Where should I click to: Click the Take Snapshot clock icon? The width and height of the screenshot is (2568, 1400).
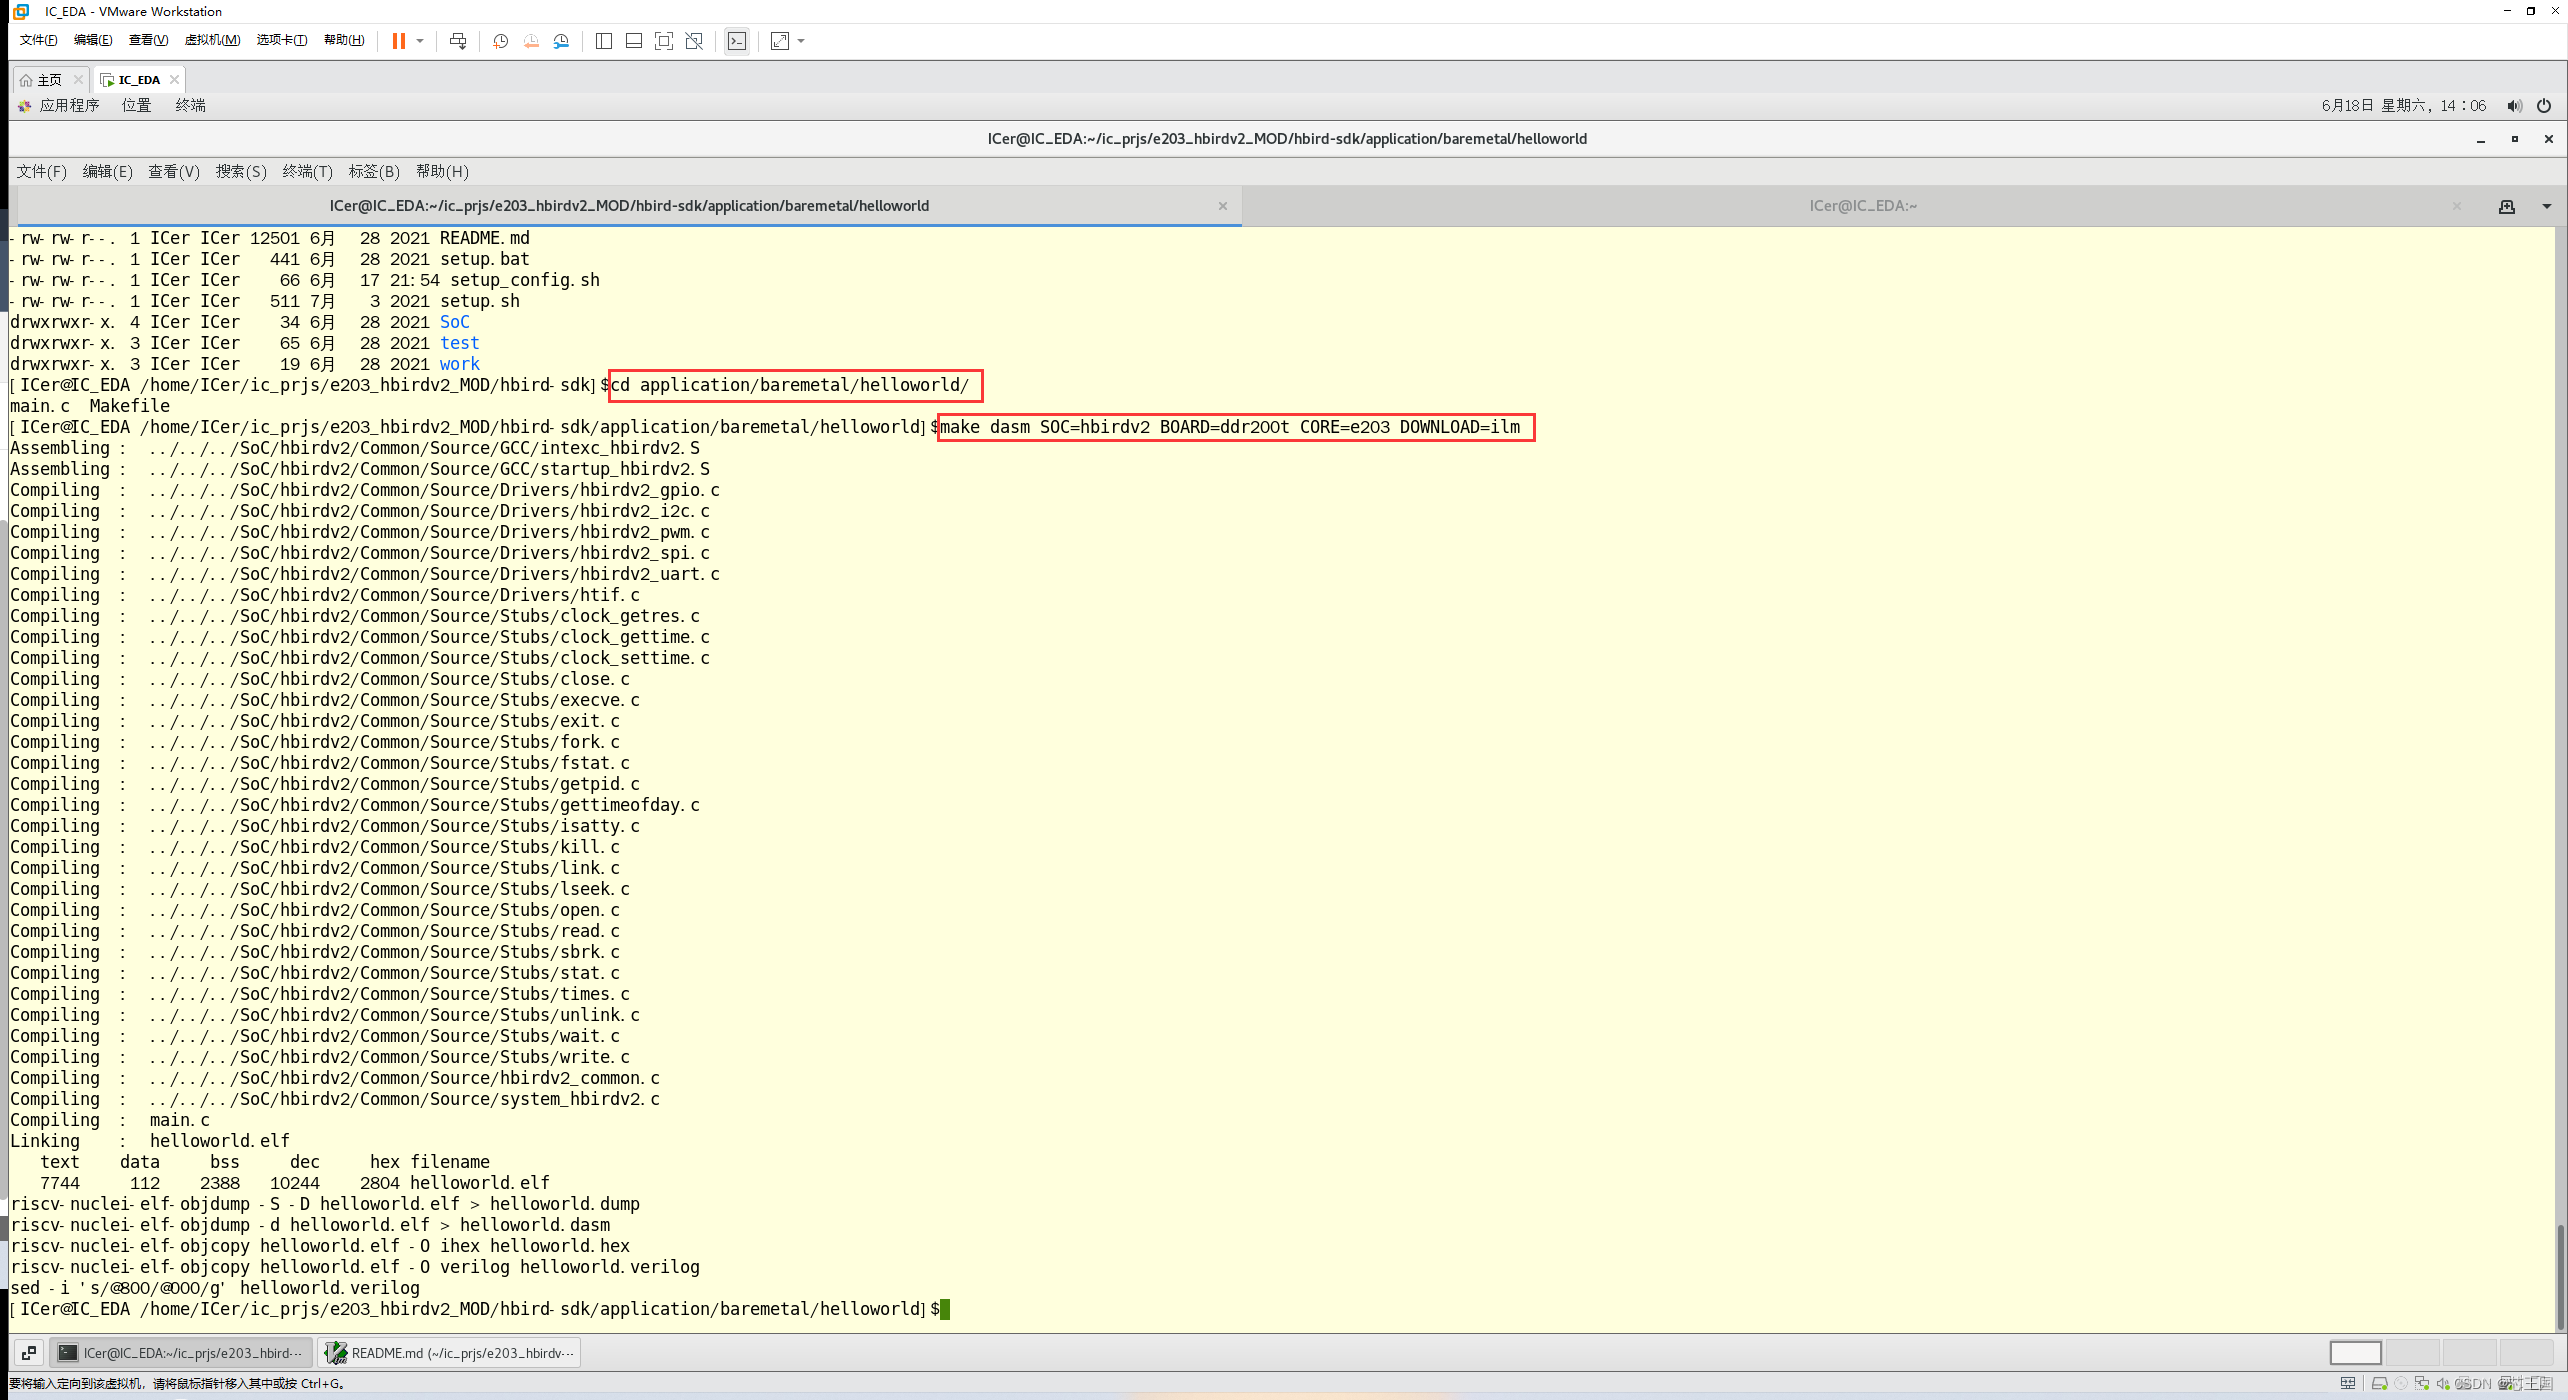point(500,41)
